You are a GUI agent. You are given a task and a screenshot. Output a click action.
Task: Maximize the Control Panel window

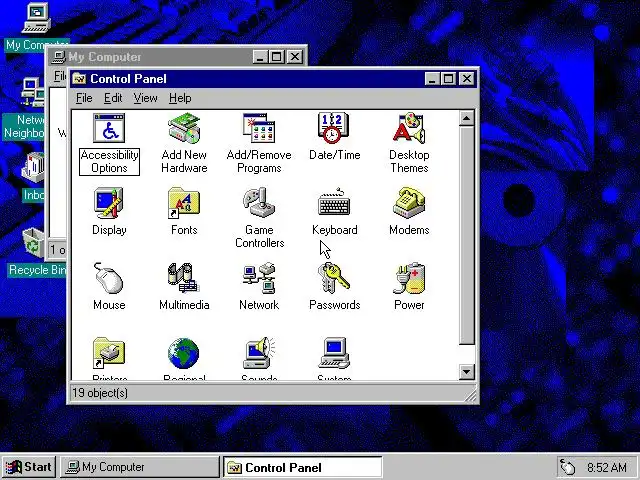point(448,78)
